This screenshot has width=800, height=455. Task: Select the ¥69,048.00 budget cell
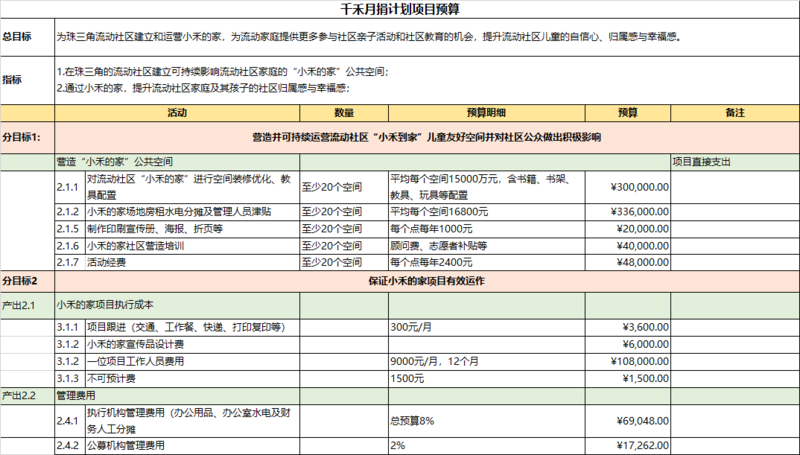pyautogui.click(x=628, y=421)
